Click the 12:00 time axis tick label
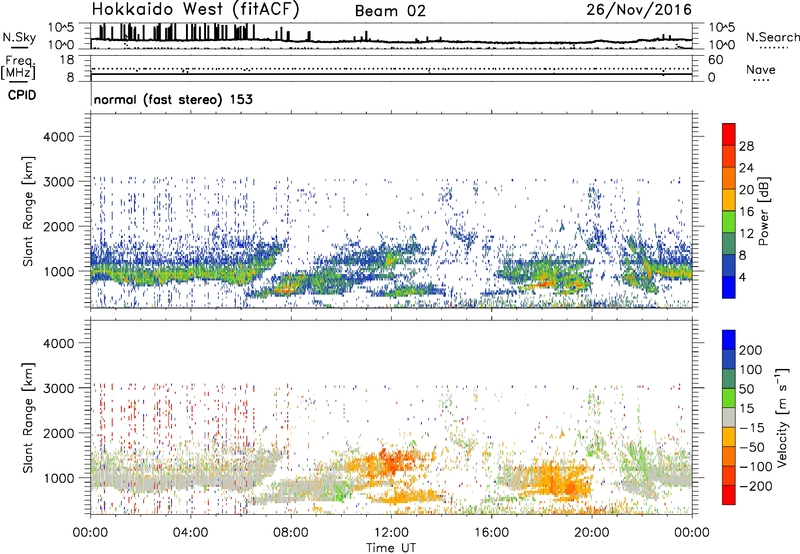This screenshot has width=800, height=554. pyautogui.click(x=391, y=533)
